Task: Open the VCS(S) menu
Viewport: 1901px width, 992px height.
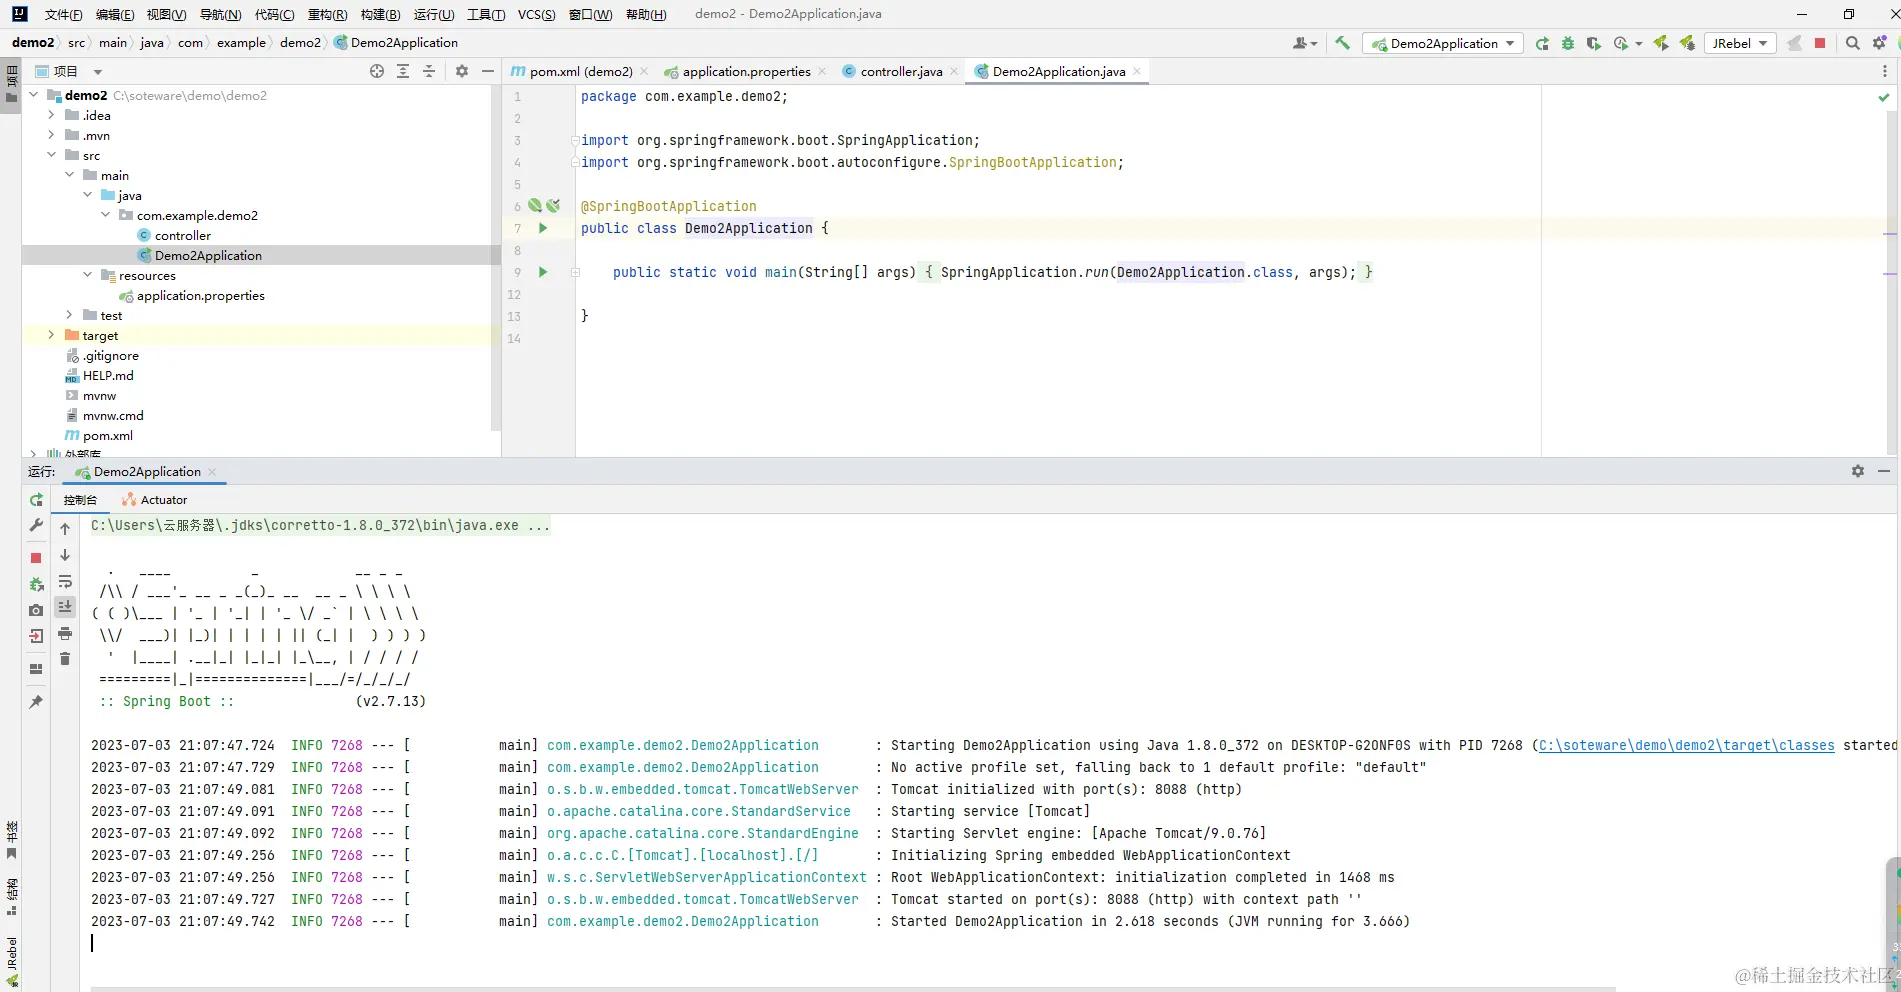Action: [x=536, y=14]
